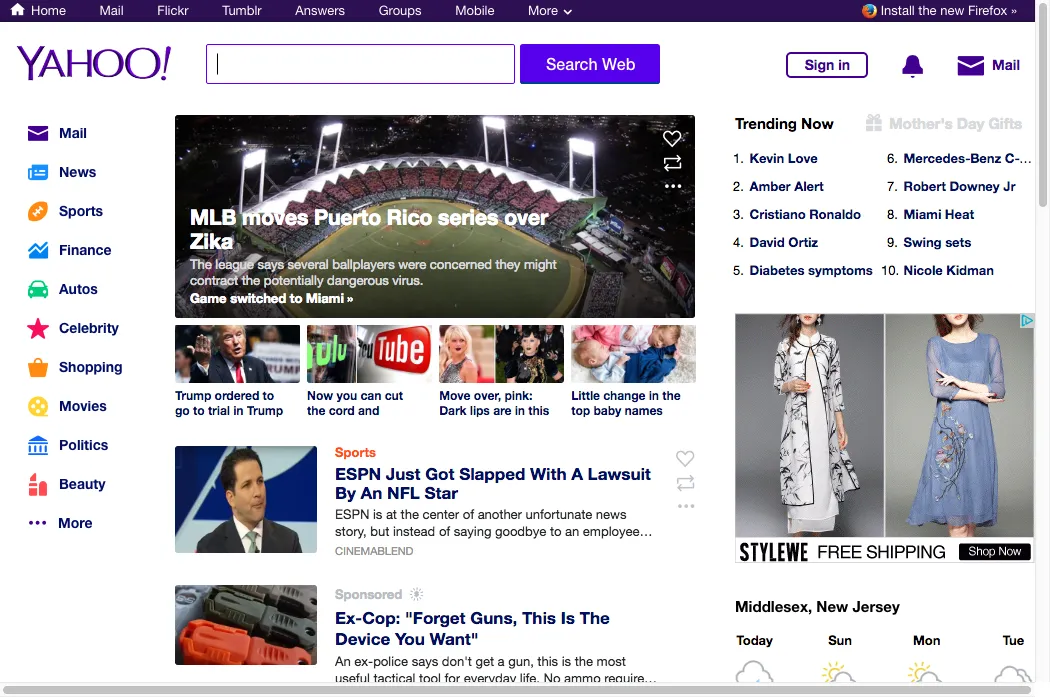
Task: Open trending topic Mercedes-Benz C-
Action: point(967,159)
